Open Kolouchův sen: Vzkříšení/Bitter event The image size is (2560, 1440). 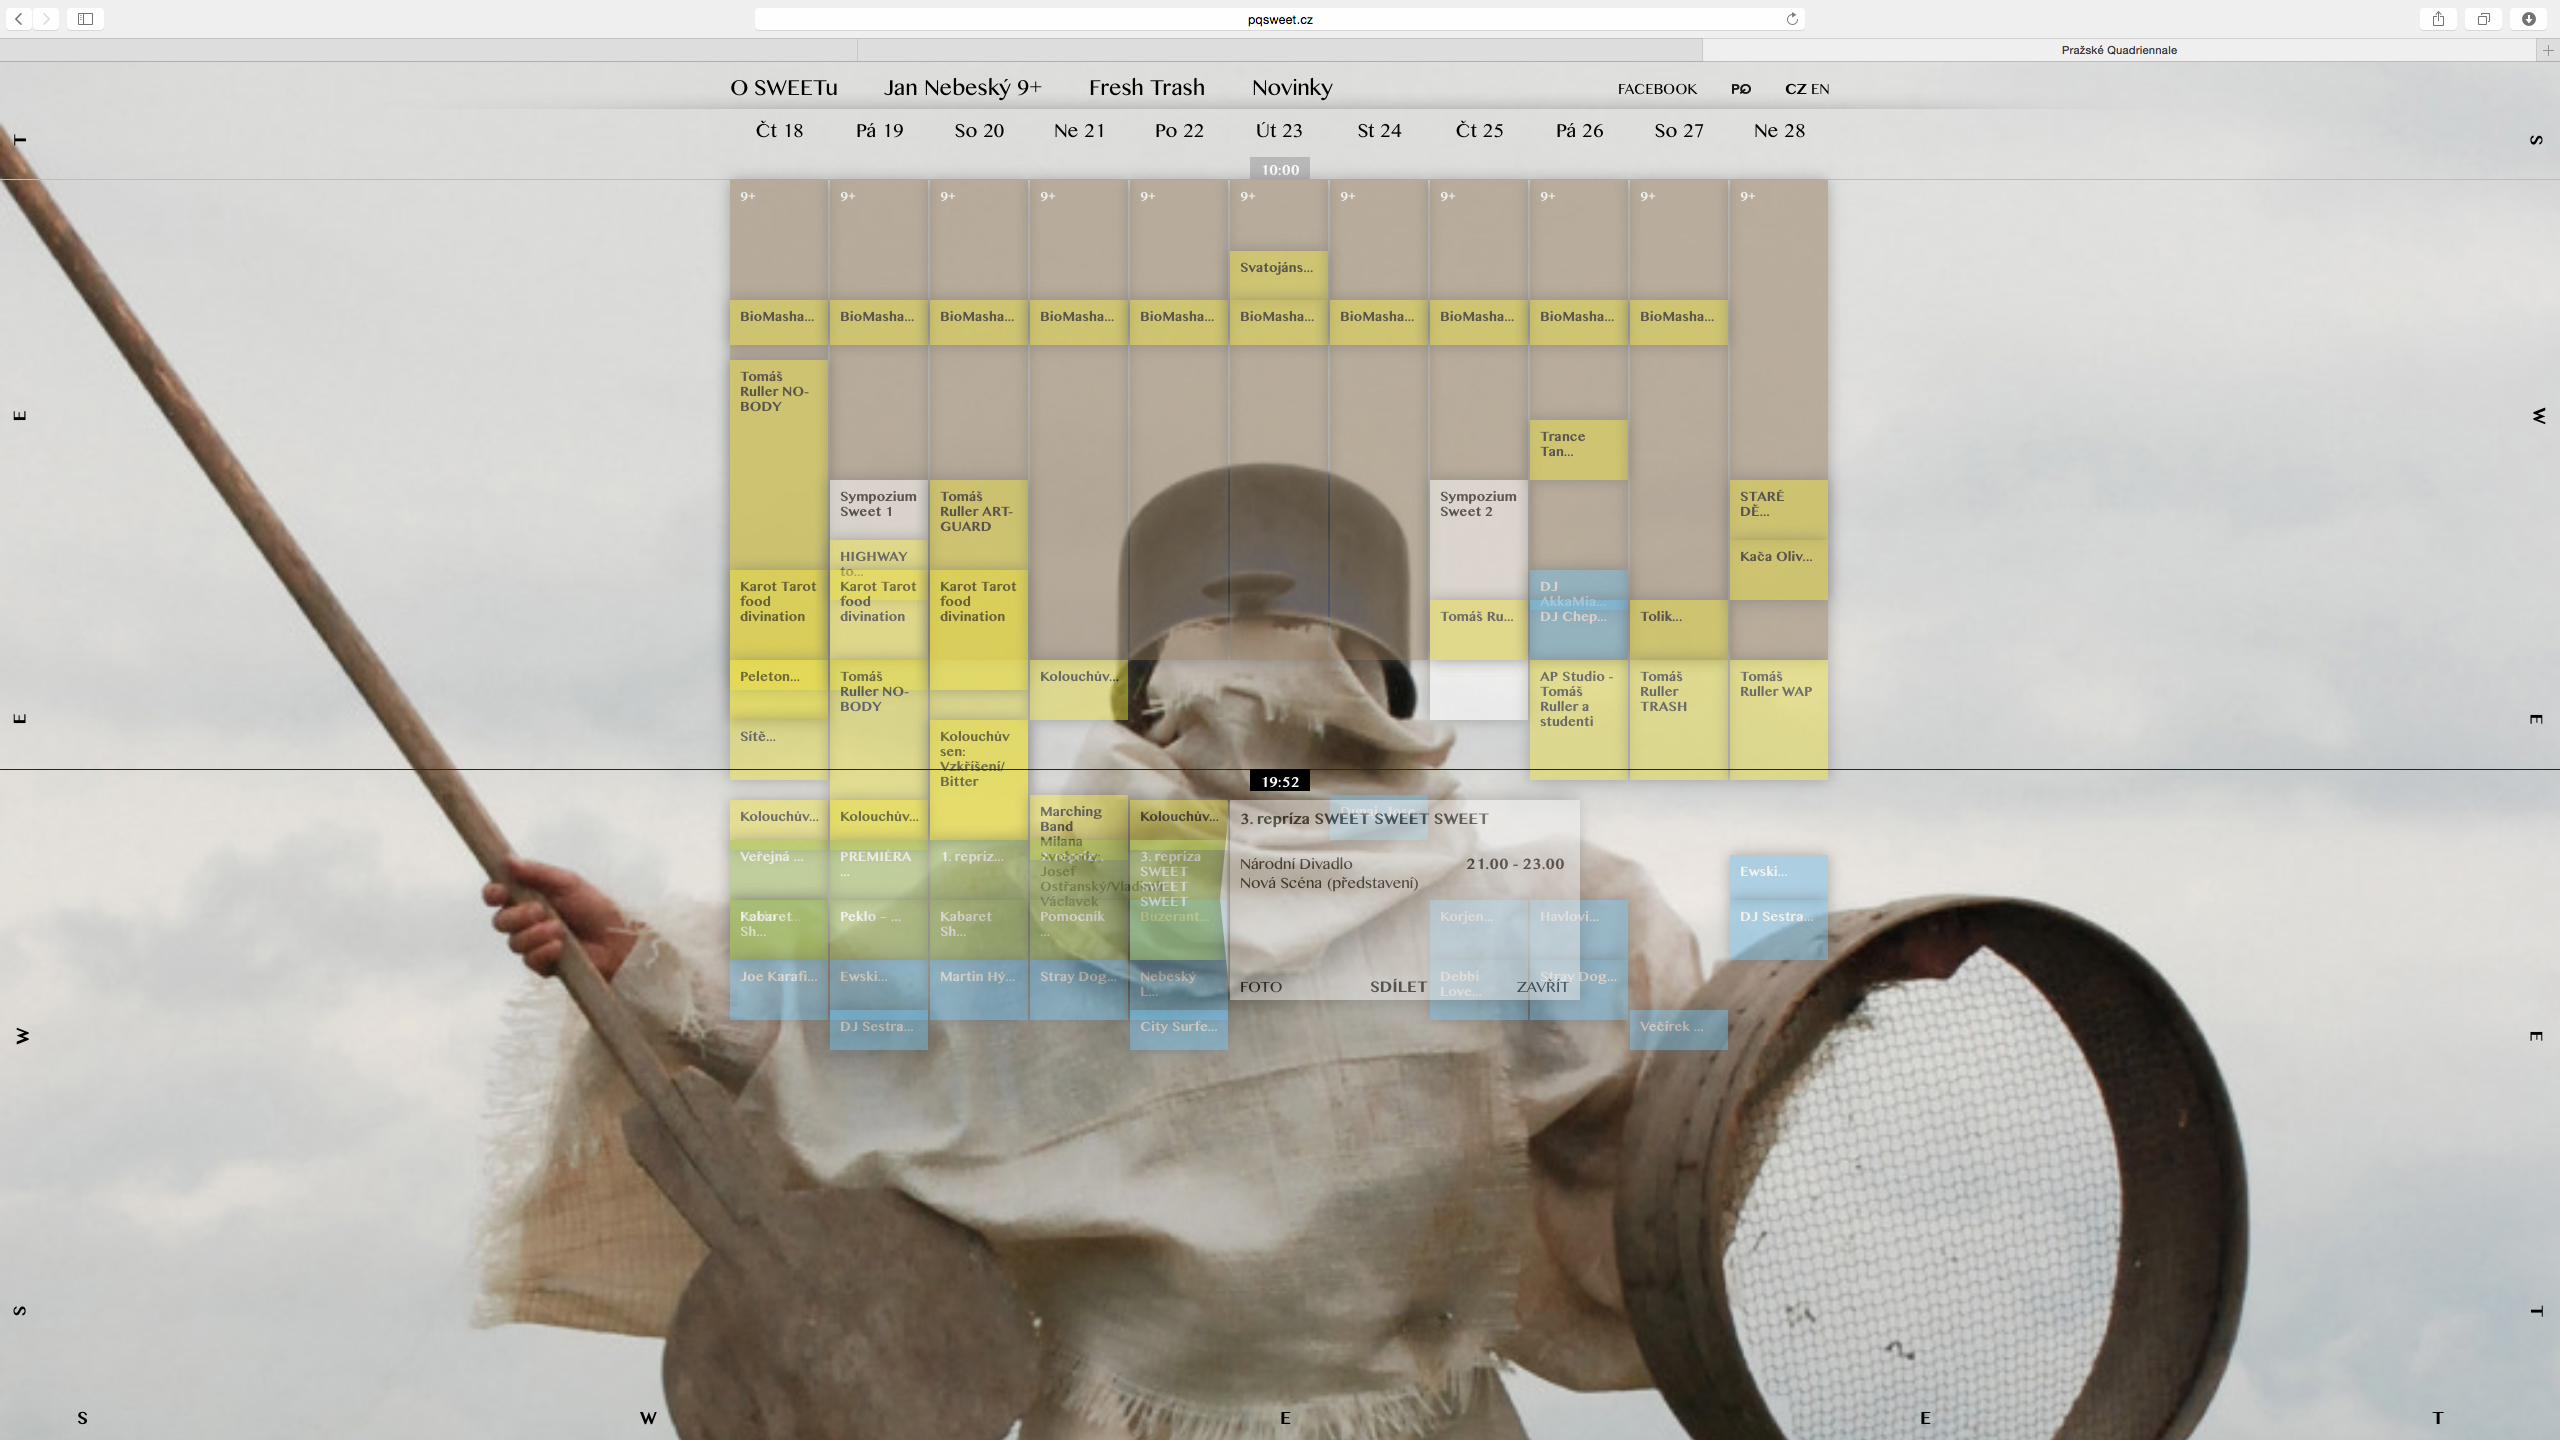point(978,780)
